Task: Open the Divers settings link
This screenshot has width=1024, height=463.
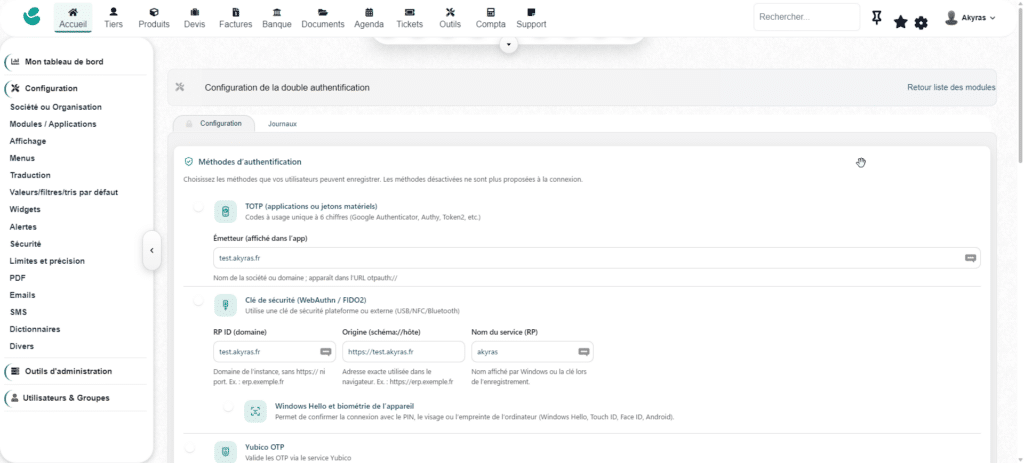Action: [x=22, y=346]
